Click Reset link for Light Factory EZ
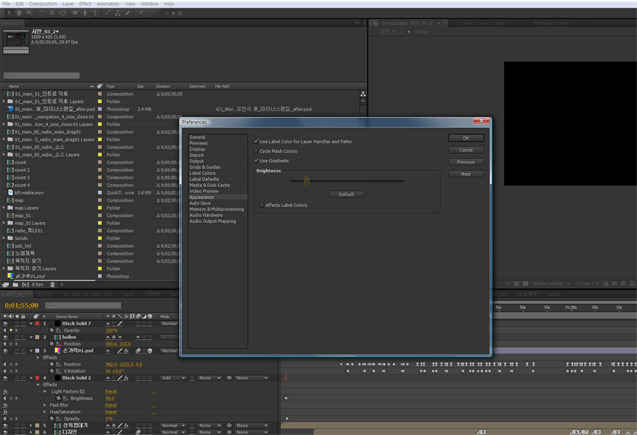Viewport: 637px width, 435px height. [x=111, y=392]
